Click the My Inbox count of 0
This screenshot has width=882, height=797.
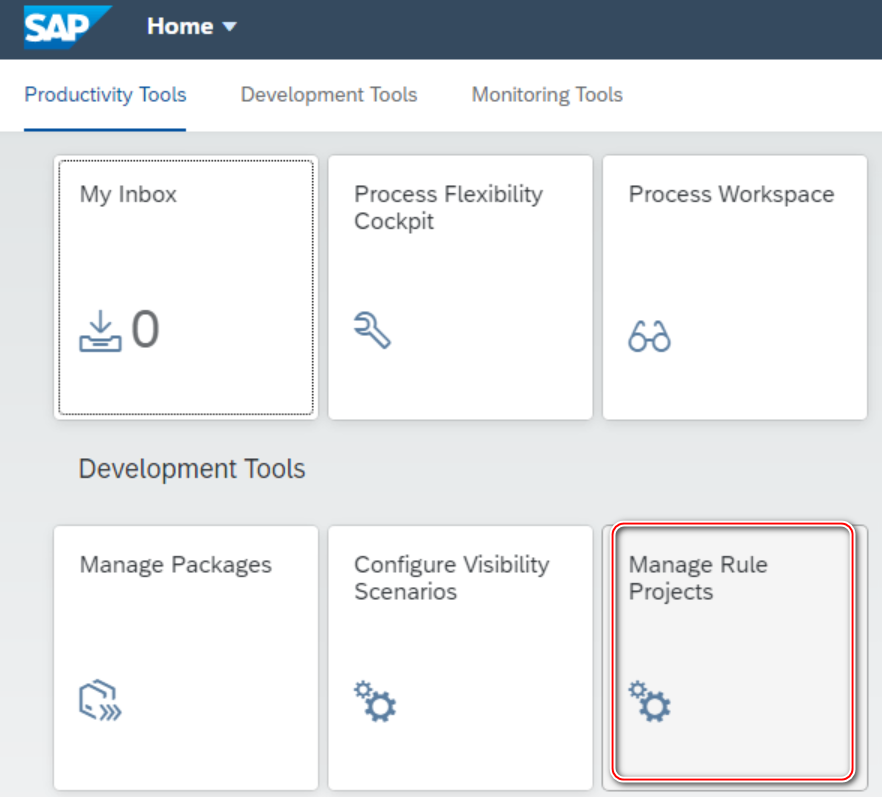tap(145, 329)
